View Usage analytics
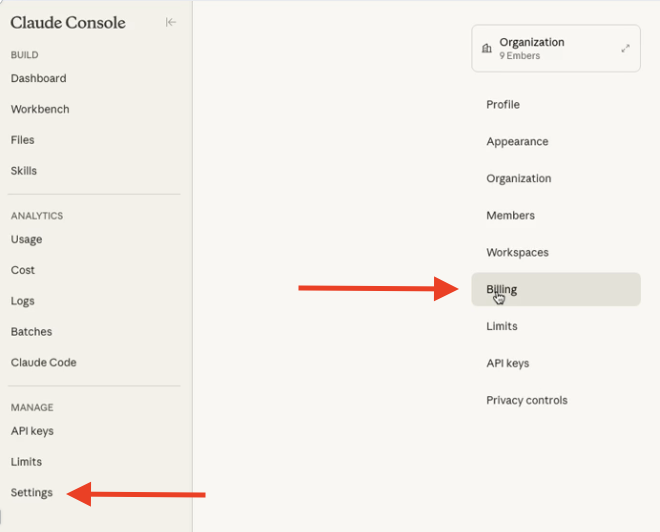Screen dimensions: 660x532 (27, 239)
